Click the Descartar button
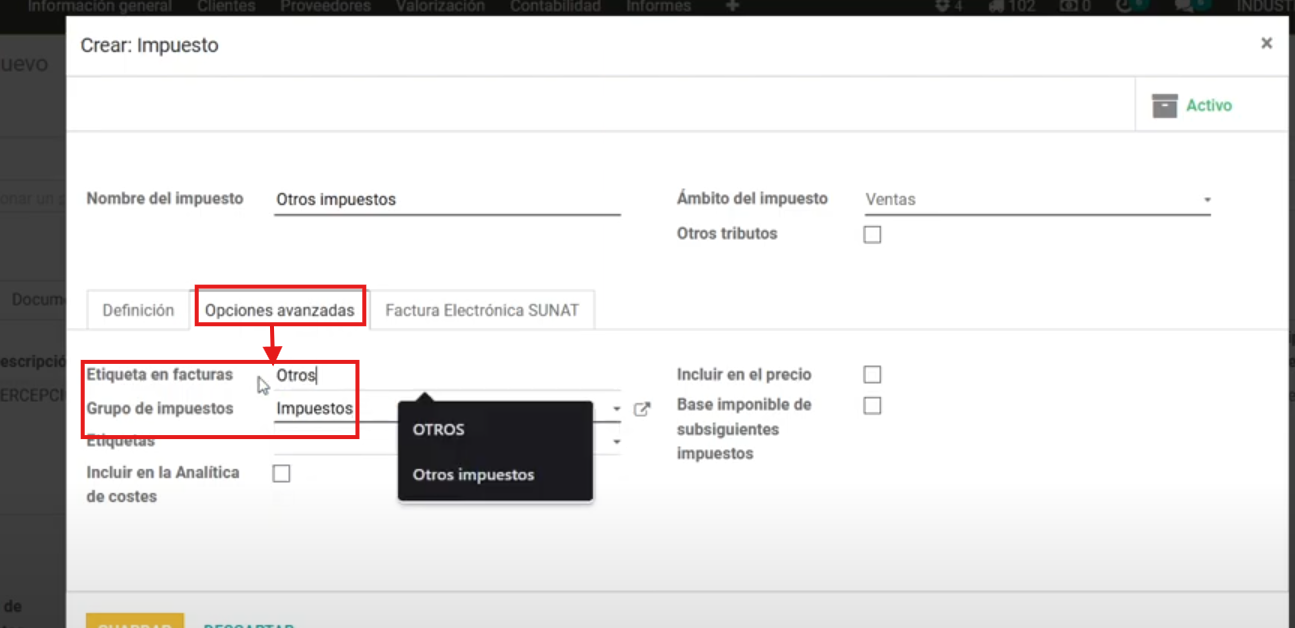The height and width of the screenshot is (628, 1295). 248,624
